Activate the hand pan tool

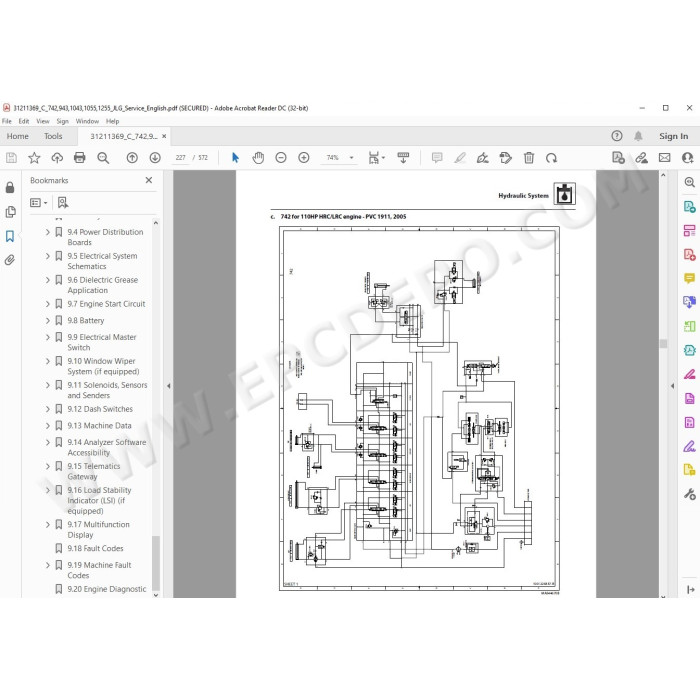(258, 158)
